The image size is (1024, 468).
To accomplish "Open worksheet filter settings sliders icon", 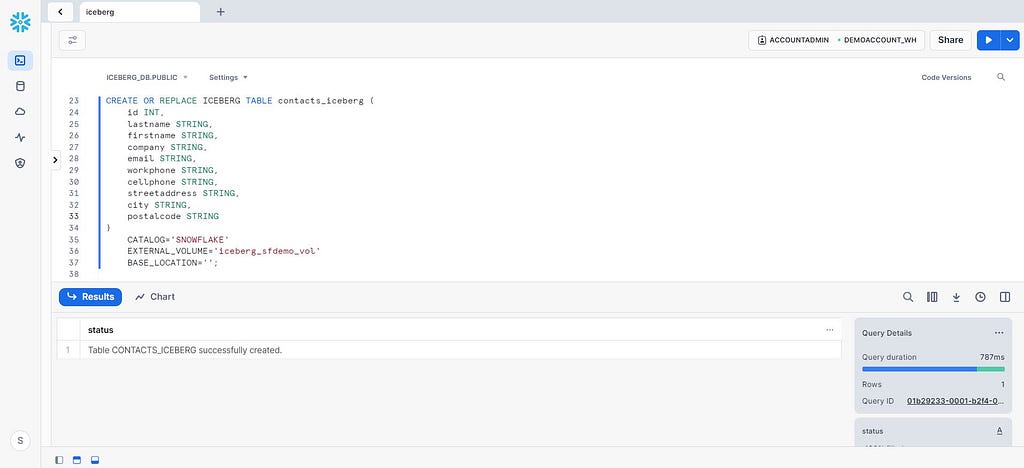I will pyautogui.click(x=72, y=40).
